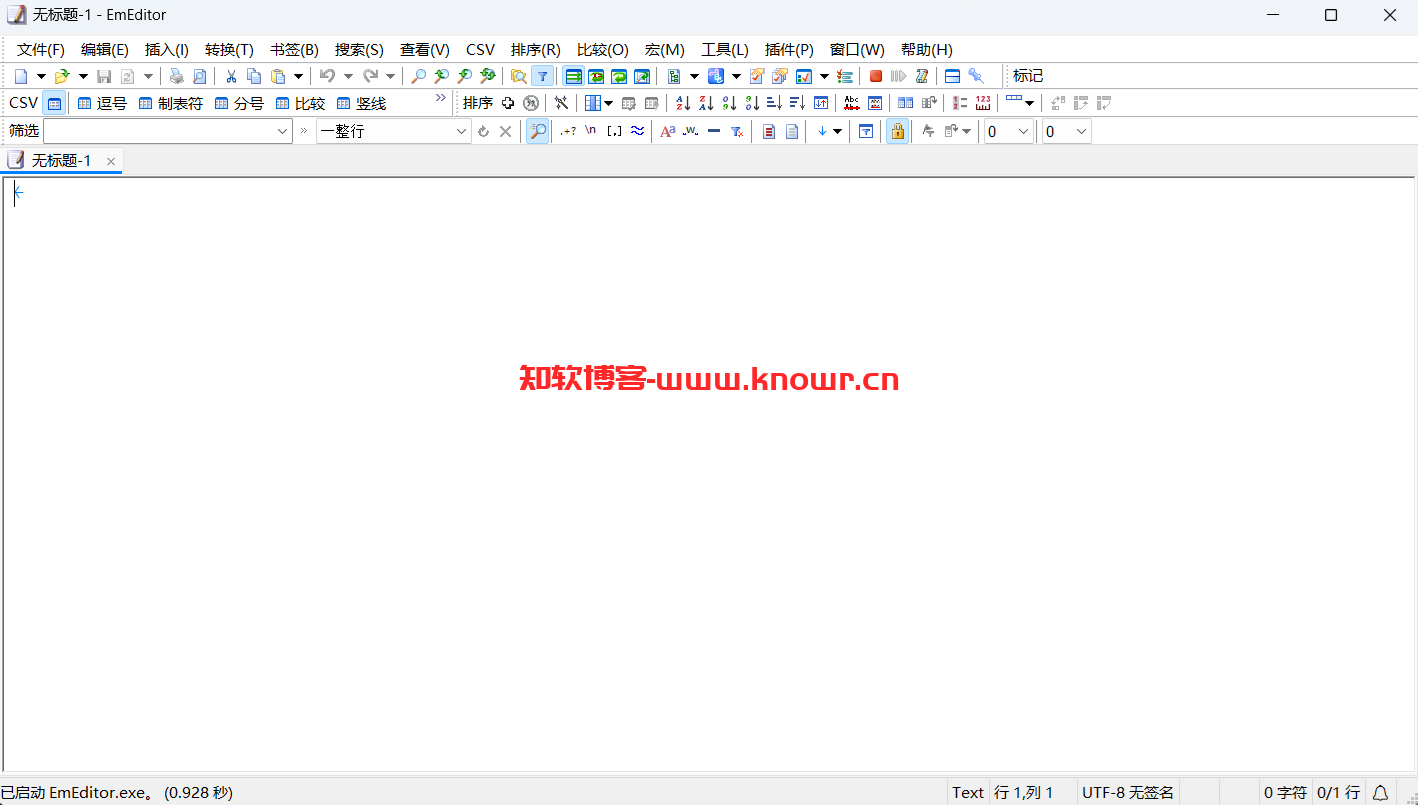
Task: Toggle incremental search magnifier in filter bar
Action: (538, 131)
